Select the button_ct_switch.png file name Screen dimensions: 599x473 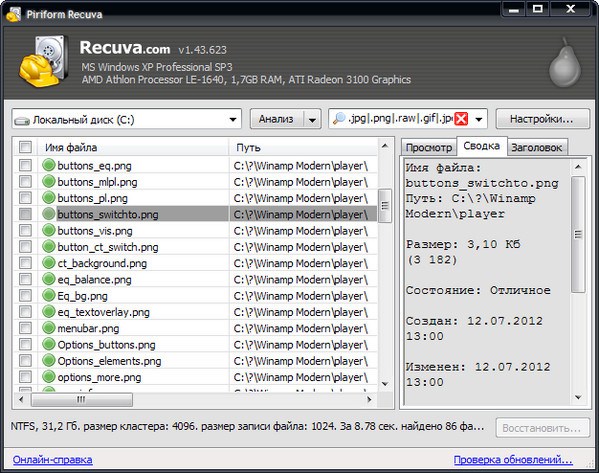click(x=108, y=247)
